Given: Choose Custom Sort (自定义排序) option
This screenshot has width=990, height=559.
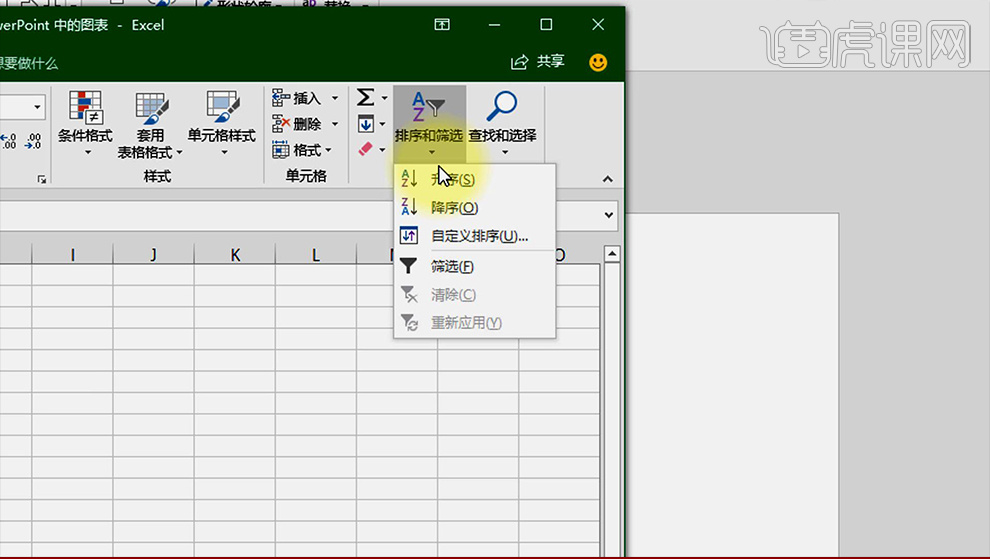Looking at the screenshot, I should point(478,237).
